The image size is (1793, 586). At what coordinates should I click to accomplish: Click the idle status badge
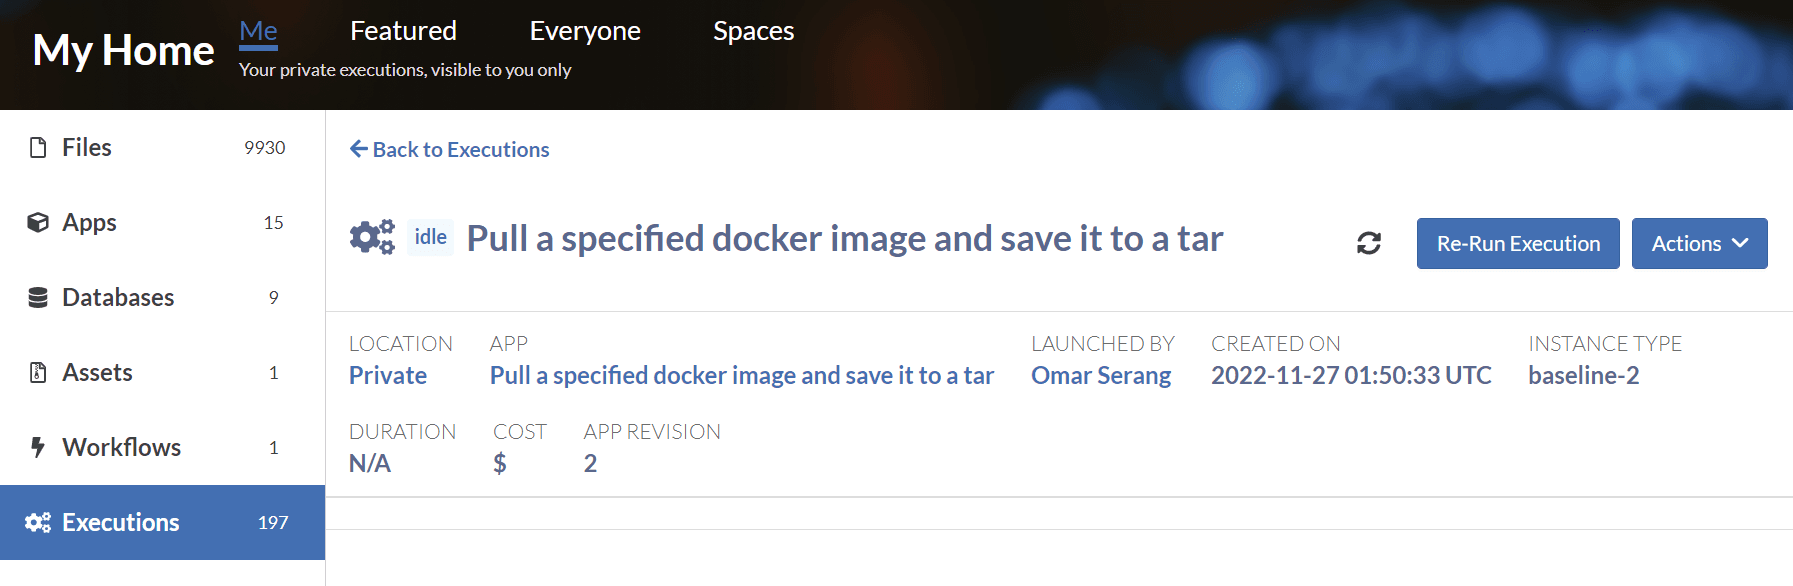430,237
